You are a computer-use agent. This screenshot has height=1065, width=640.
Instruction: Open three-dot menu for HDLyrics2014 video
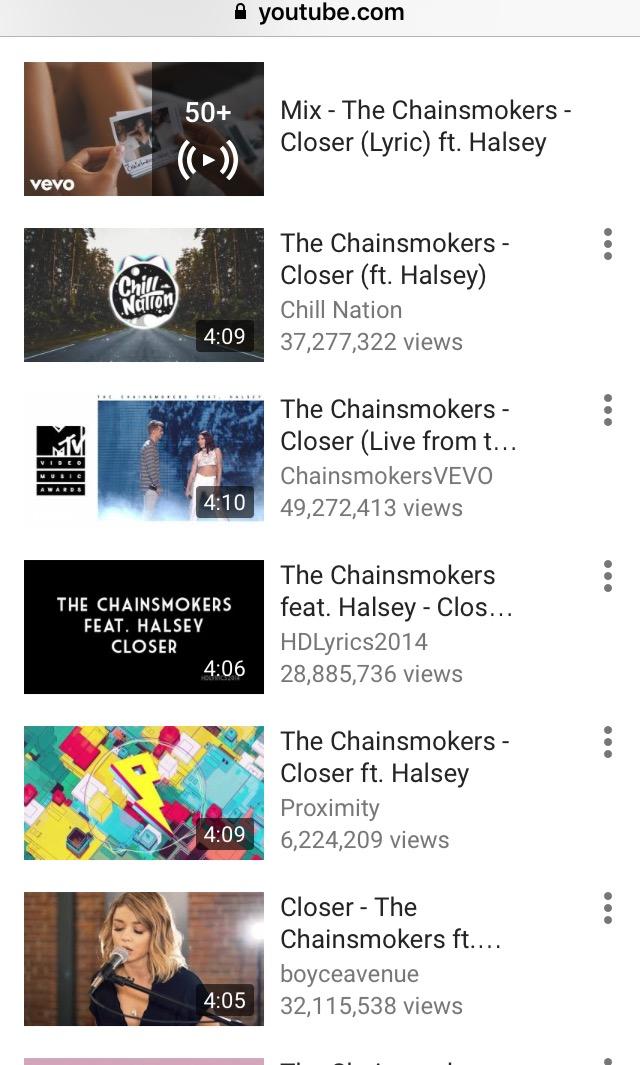click(607, 576)
